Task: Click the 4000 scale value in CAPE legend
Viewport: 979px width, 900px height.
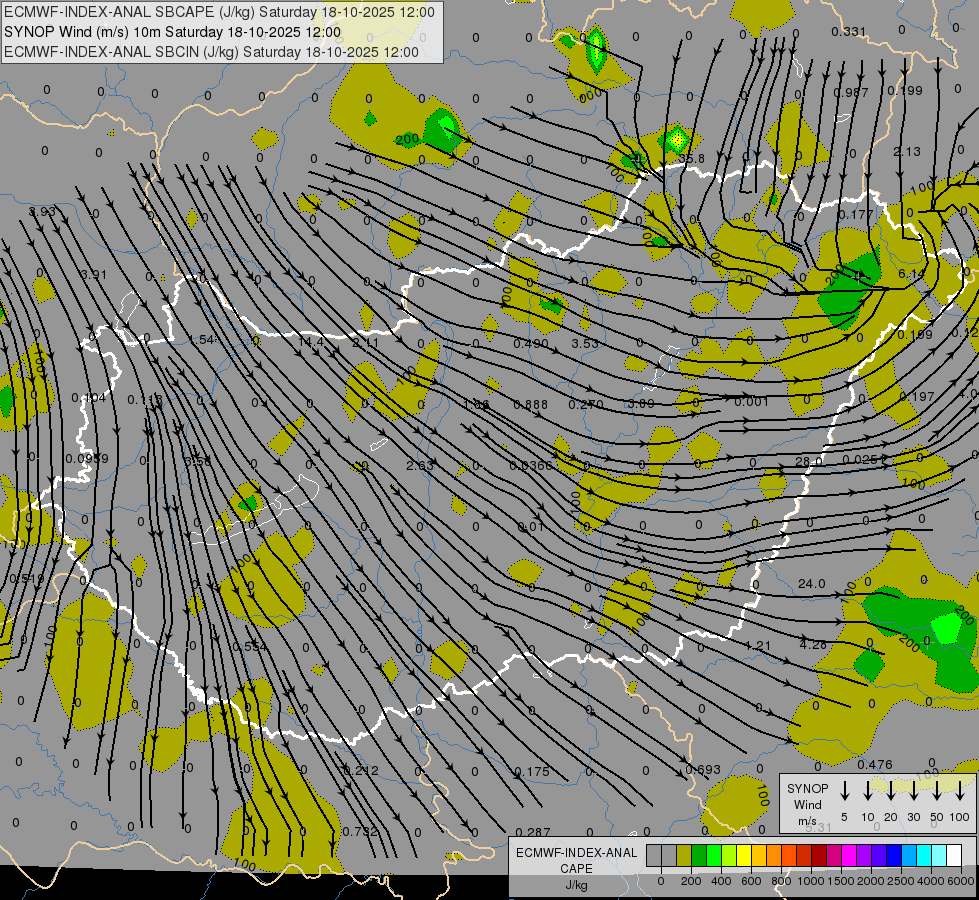Action: 931,881
